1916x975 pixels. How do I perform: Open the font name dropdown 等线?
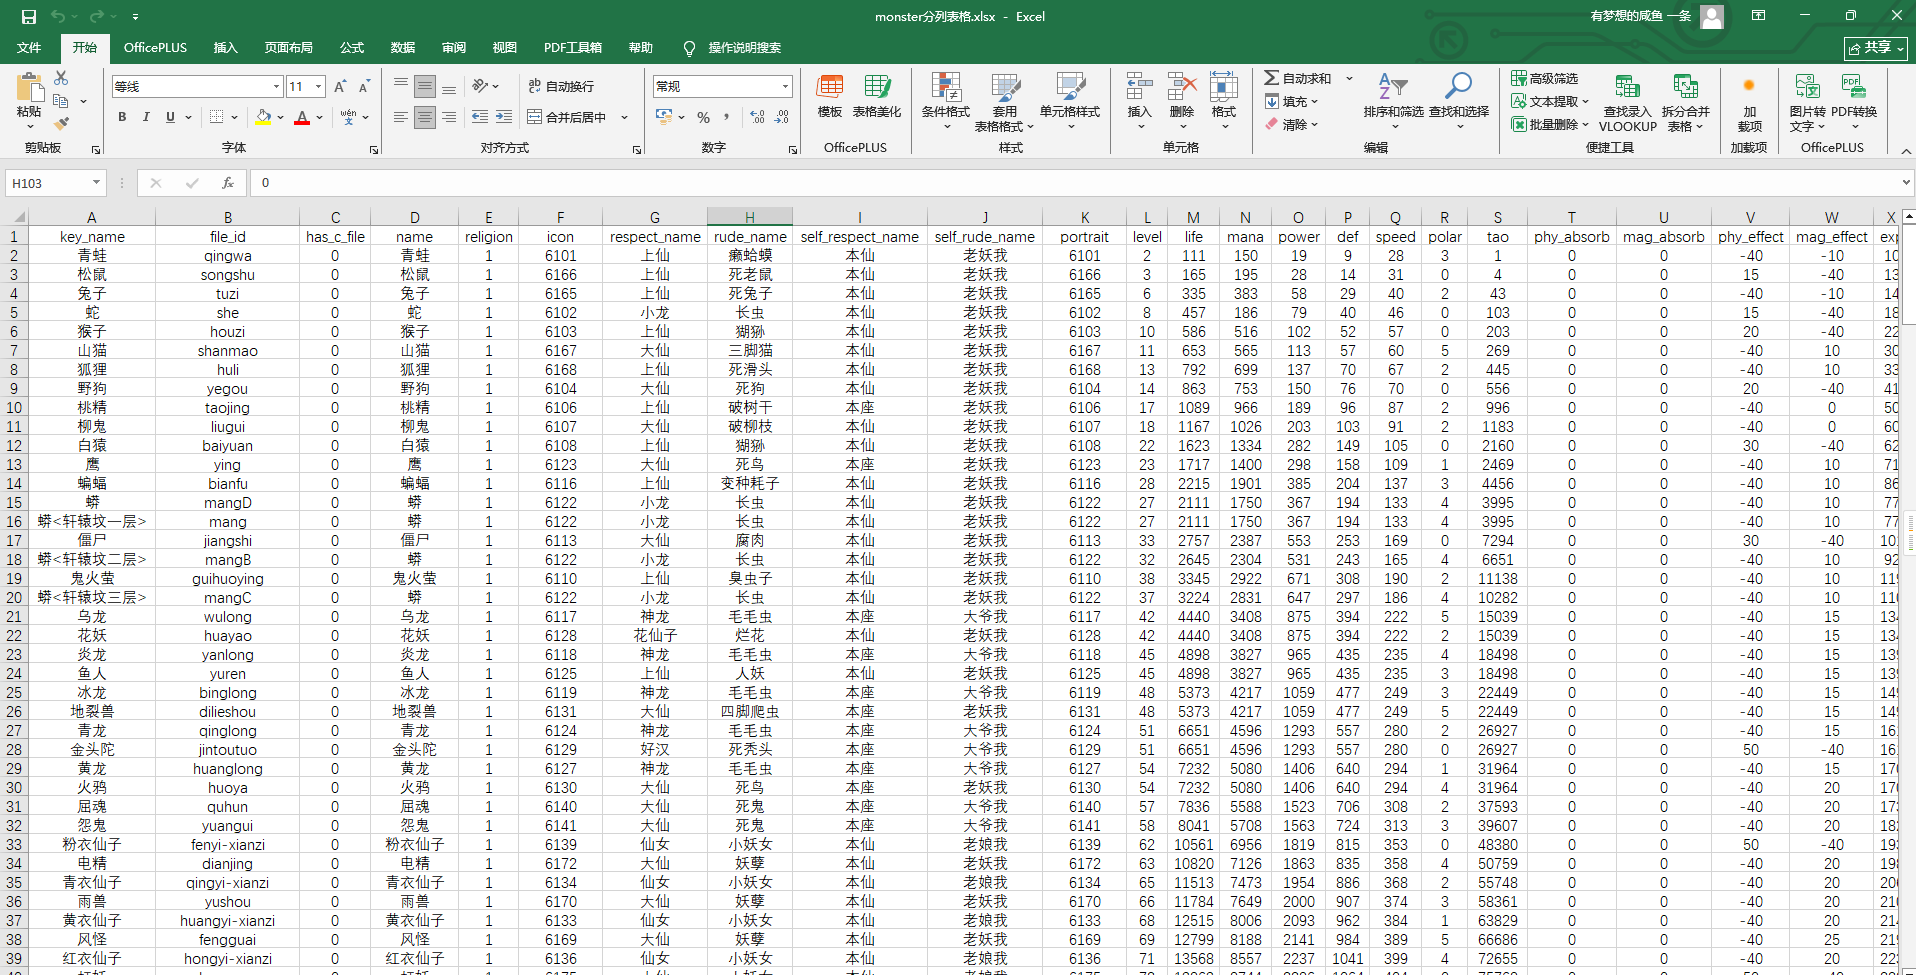click(276, 87)
